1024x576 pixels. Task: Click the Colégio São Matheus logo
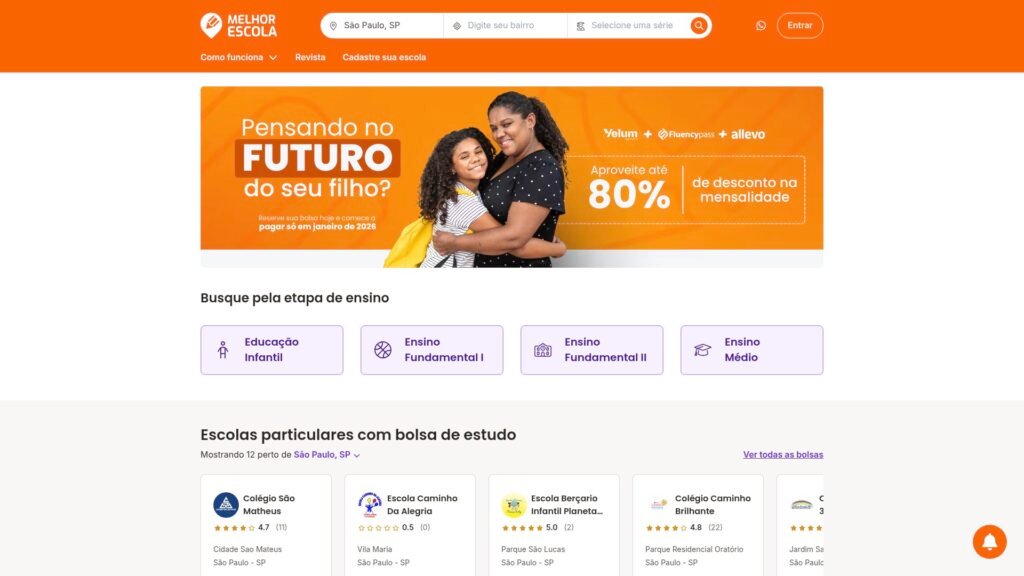tap(226, 505)
